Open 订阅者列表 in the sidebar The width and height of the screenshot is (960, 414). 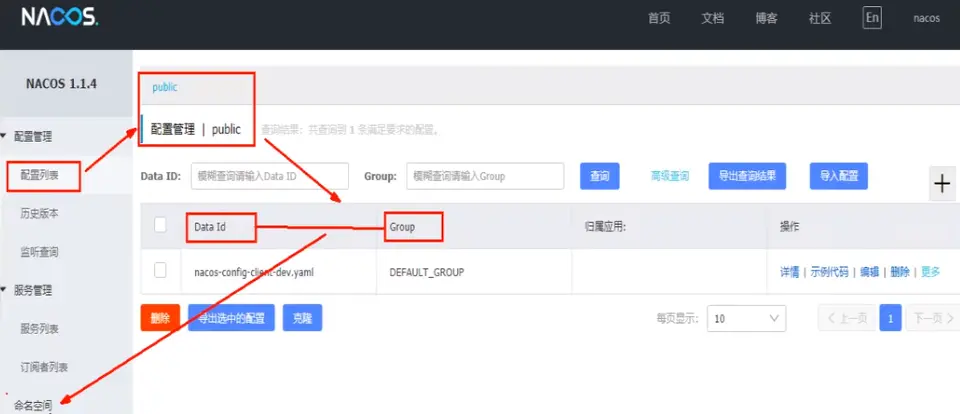click(44, 367)
